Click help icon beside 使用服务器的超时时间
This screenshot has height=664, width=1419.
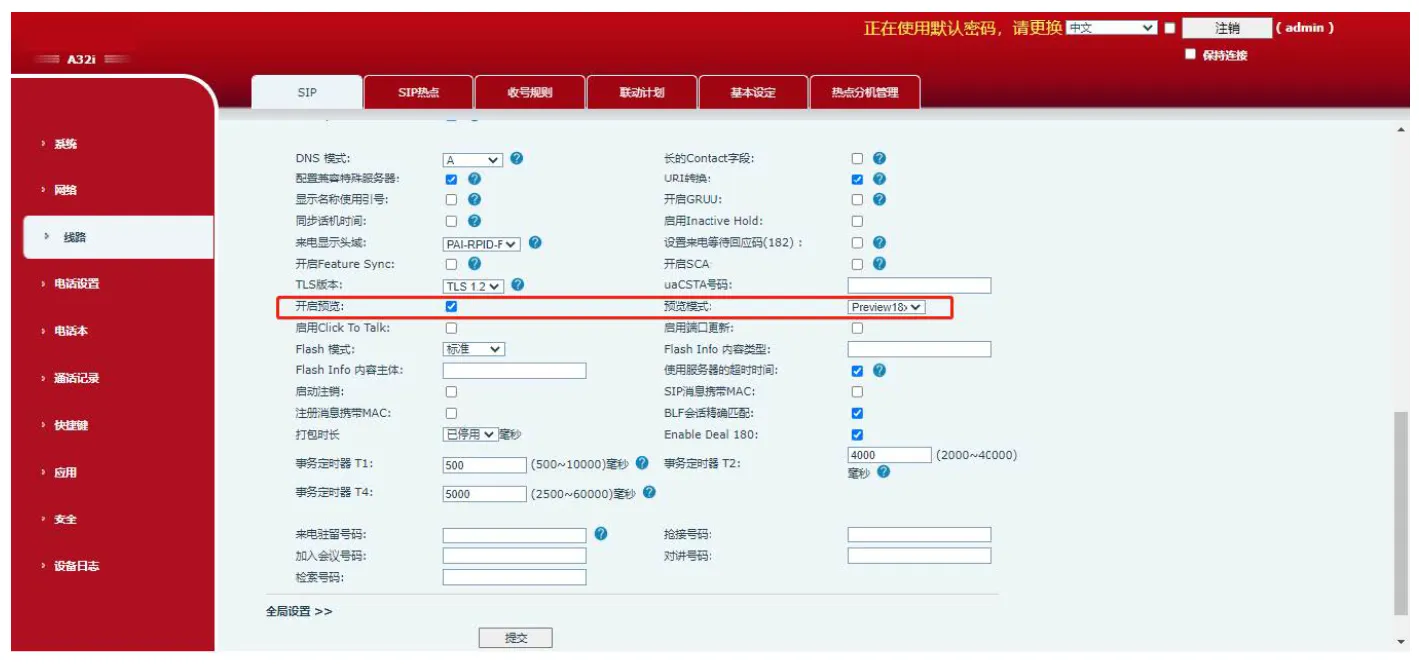tap(878, 370)
